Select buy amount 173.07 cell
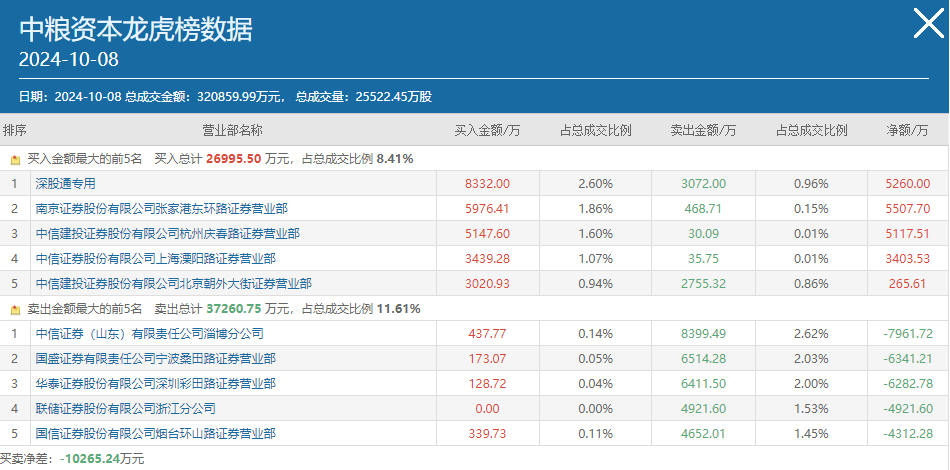The height and width of the screenshot is (470, 950). coord(488,359)
